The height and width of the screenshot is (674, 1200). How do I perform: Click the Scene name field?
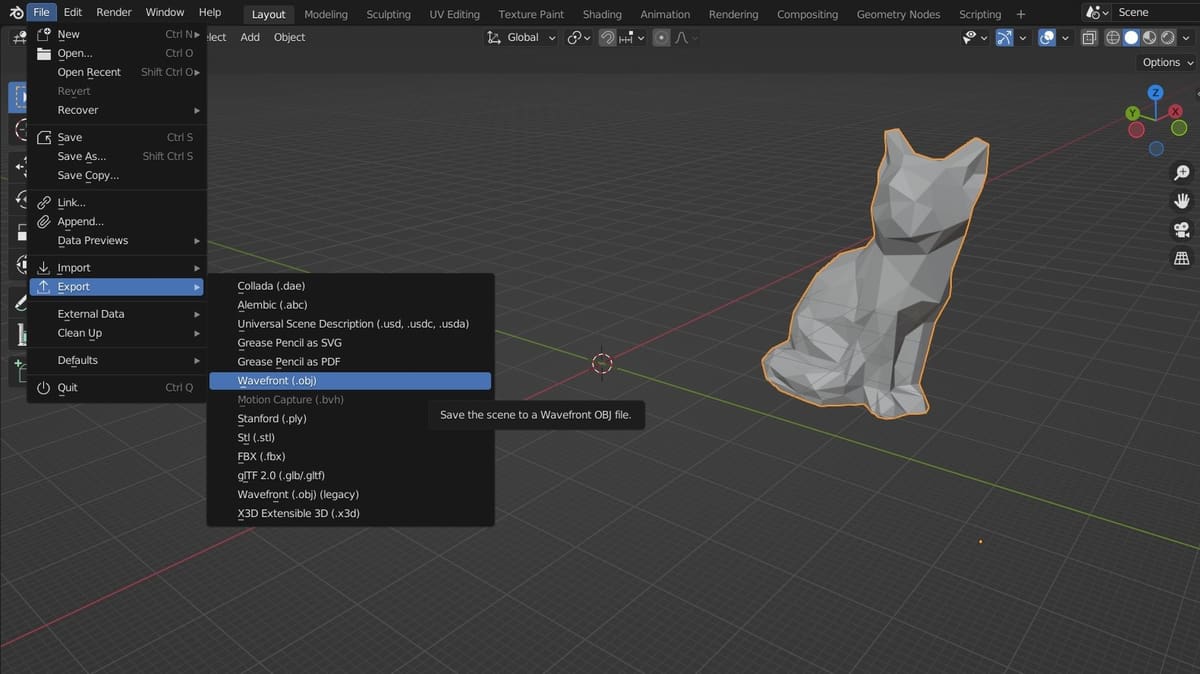pos(1155,12)
